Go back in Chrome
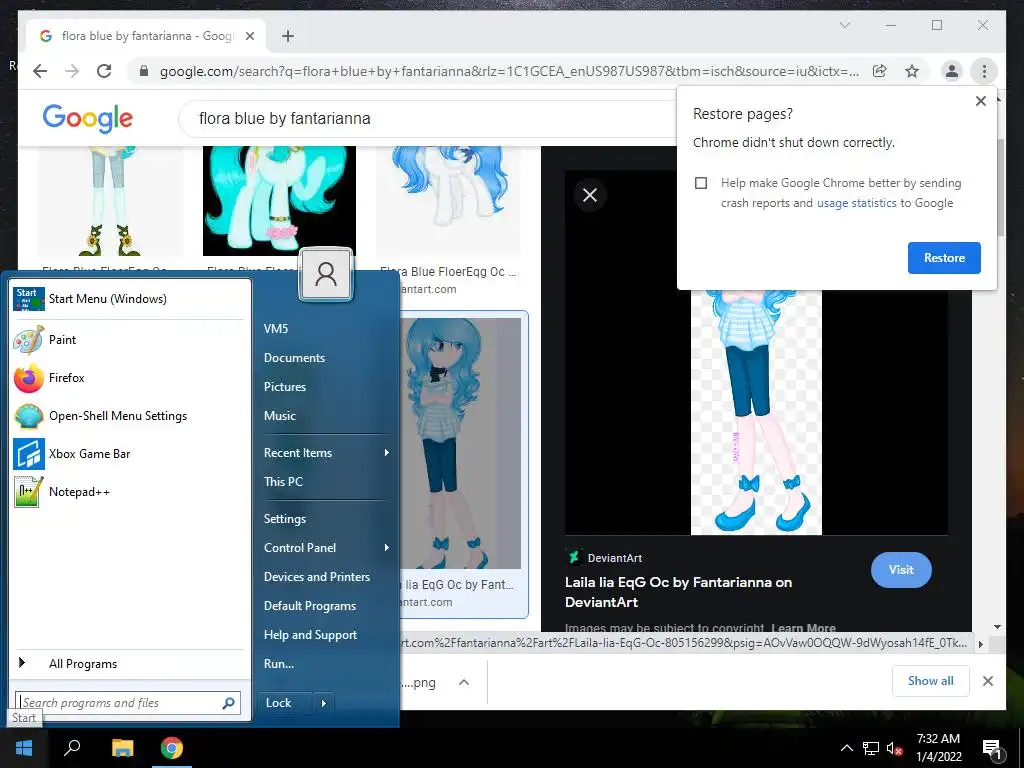Image resolution: width=1024 pixels, height=768 pixels. pyautogui.click(x=40, y=71)
